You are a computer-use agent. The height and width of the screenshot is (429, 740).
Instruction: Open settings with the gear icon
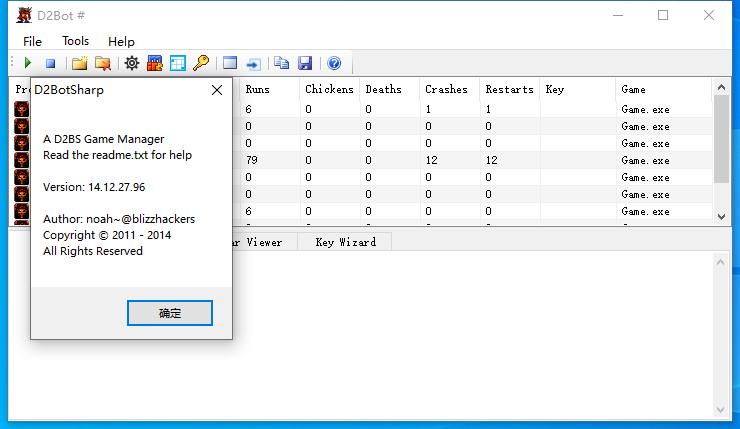point(131,64)
